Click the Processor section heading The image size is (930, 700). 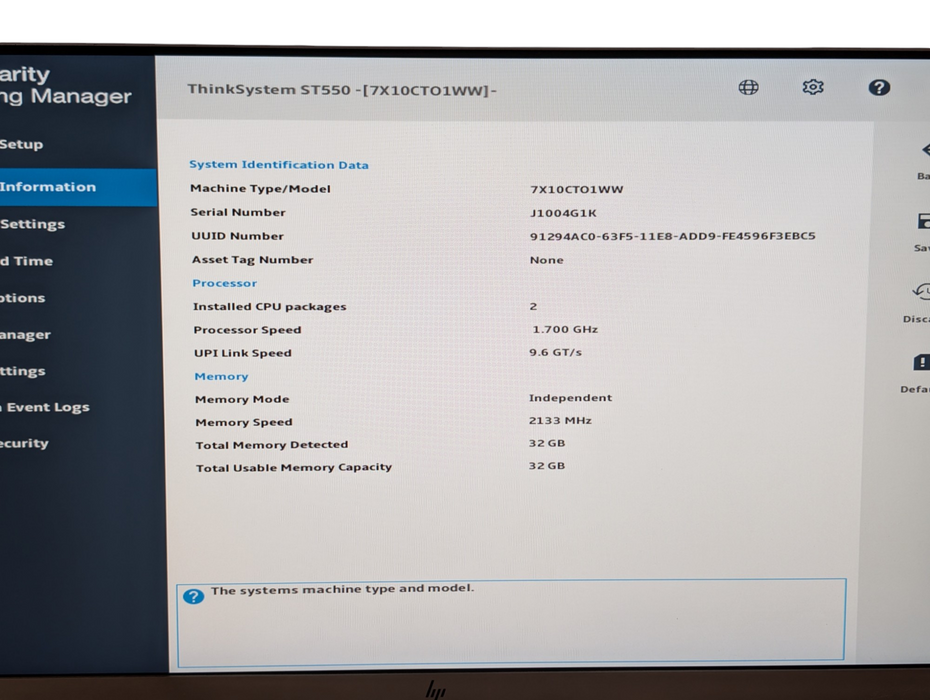coord(224,283)
